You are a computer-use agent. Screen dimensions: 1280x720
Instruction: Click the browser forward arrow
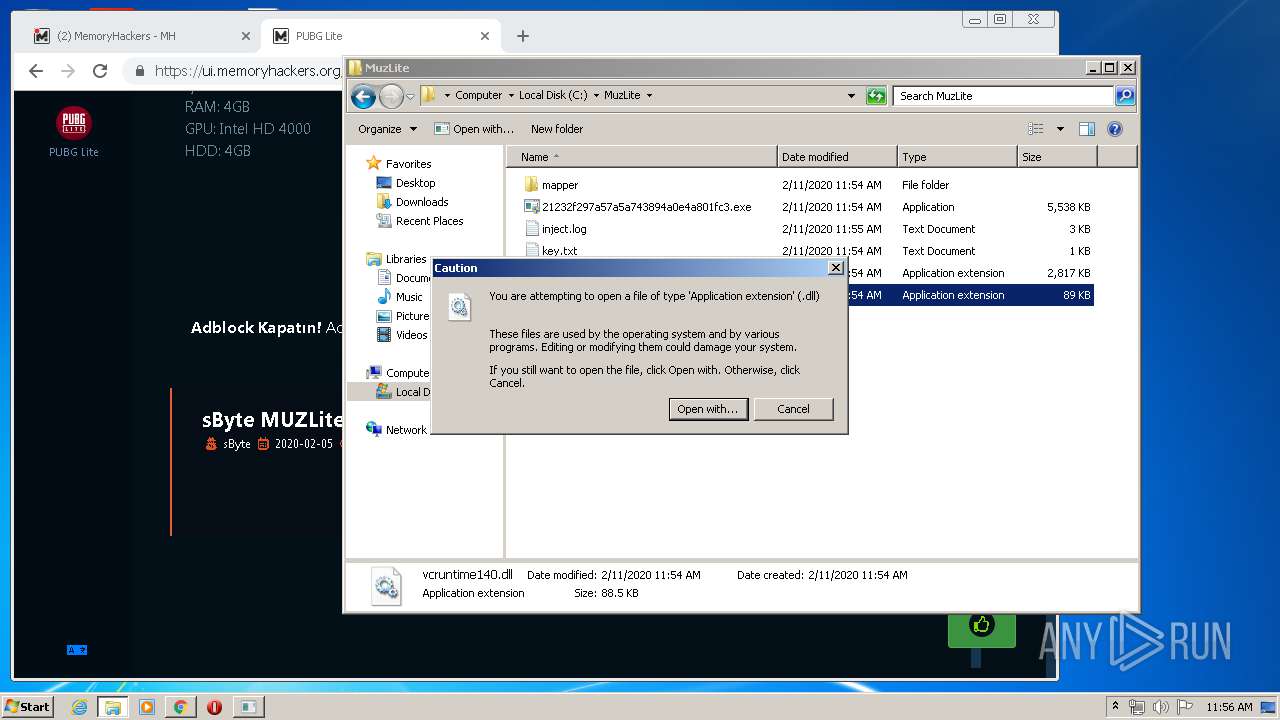coord(68,71)
